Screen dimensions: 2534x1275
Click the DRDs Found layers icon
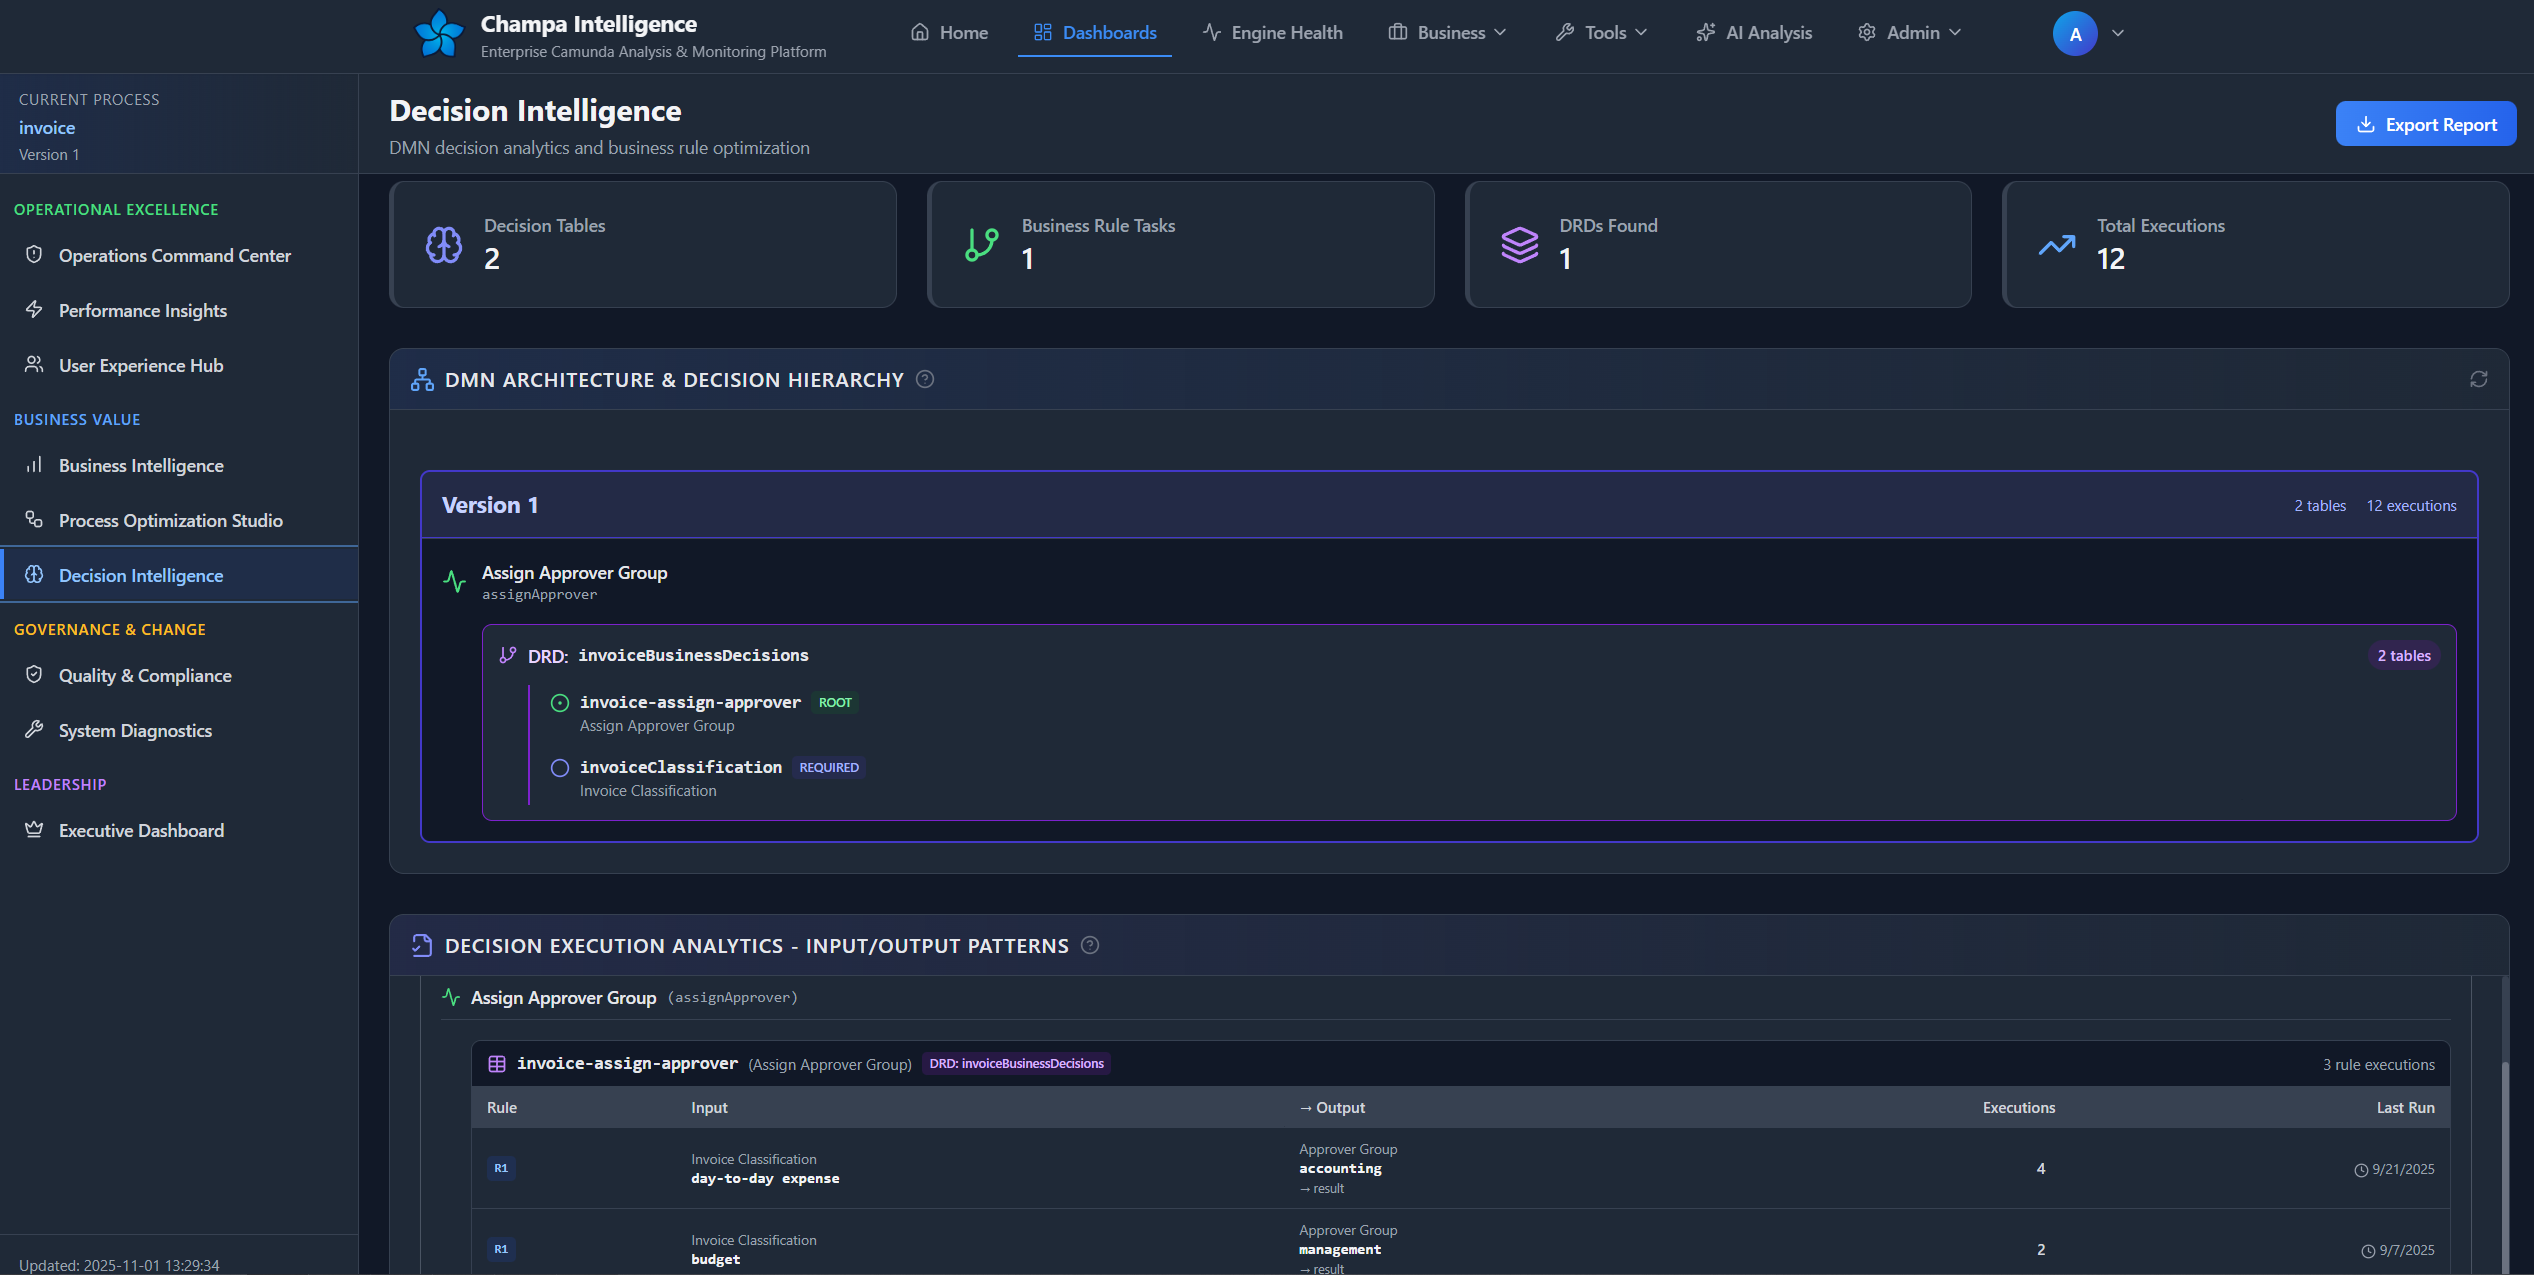tap(1519, 244)
